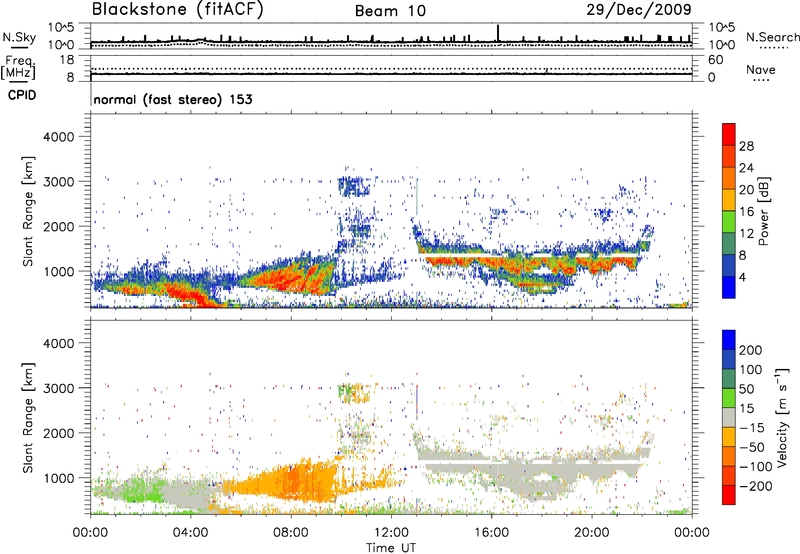Click the 'Freq. [MHz]' axis label
This screenshot has height=554, width=800.
pyautogui.click(x=19, y=67)
